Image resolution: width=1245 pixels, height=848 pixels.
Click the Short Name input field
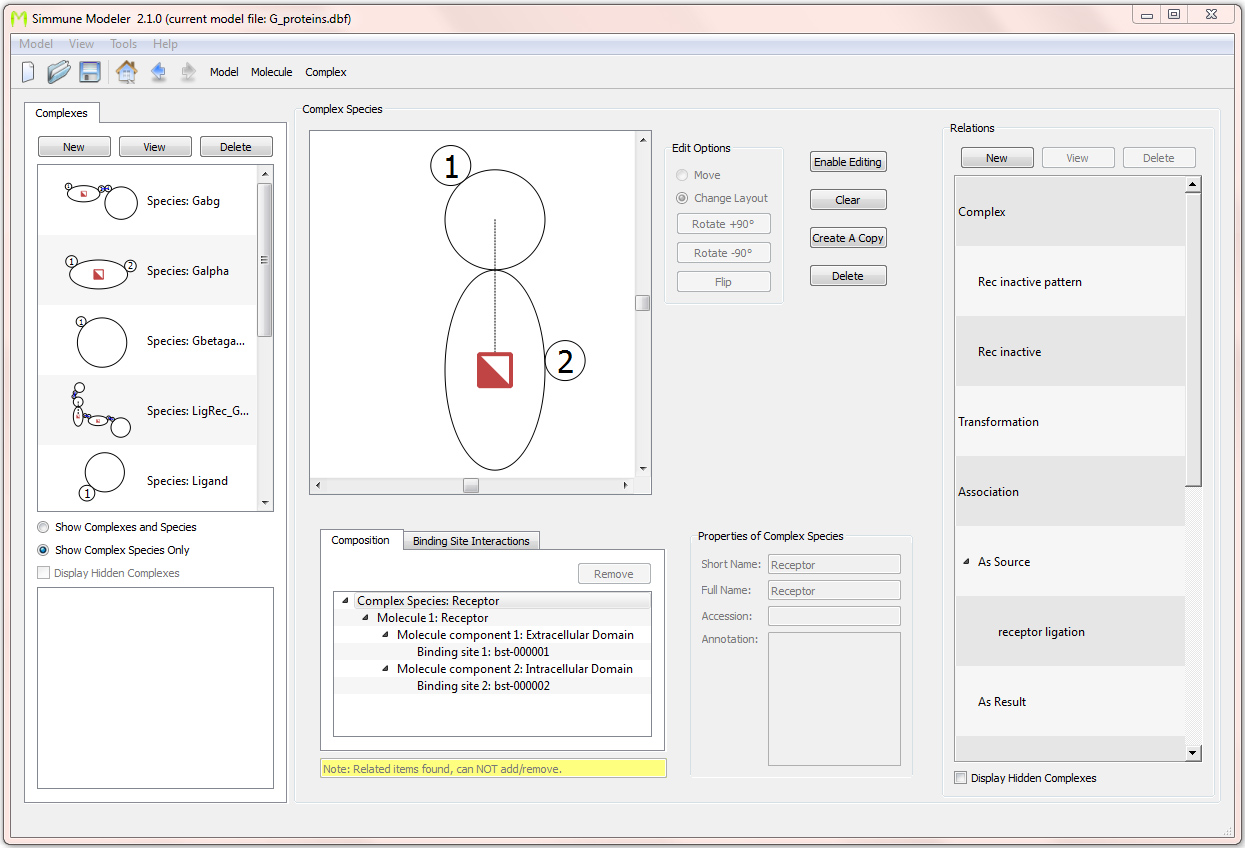point(834,565)
